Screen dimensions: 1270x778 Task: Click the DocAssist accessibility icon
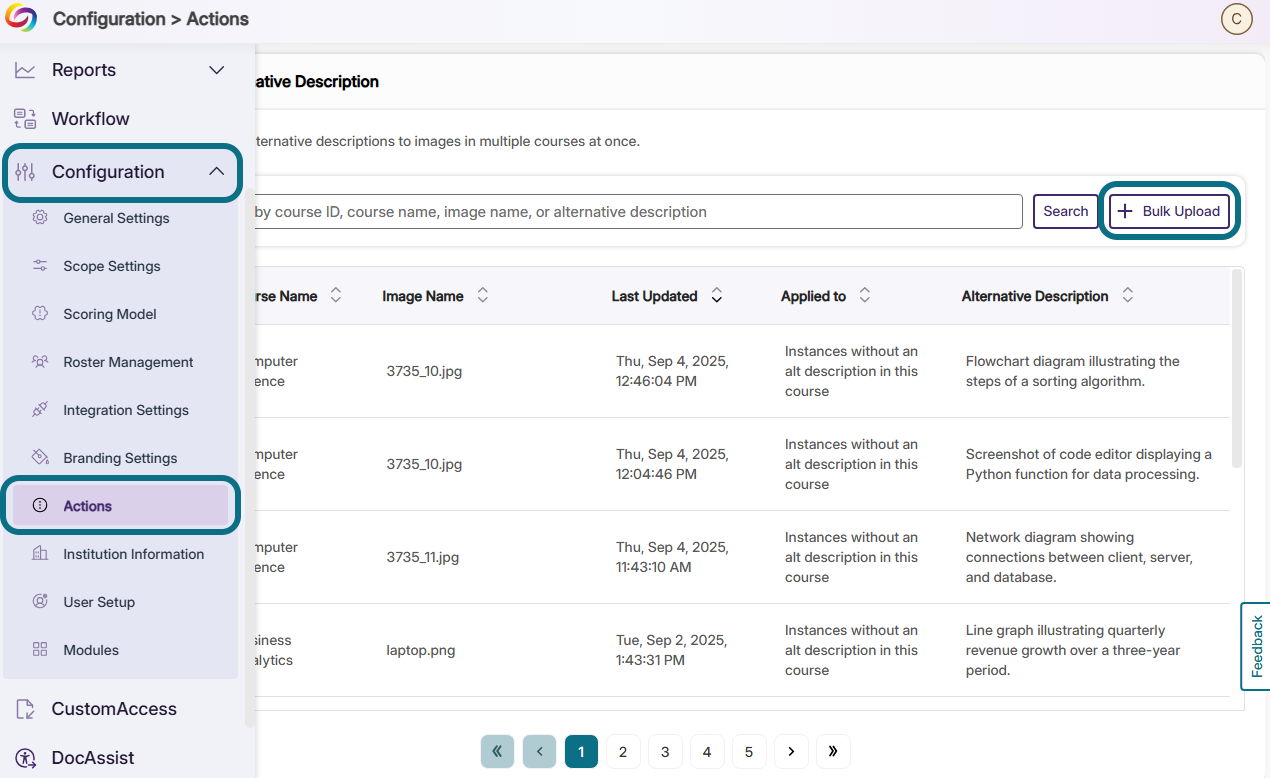26,758
